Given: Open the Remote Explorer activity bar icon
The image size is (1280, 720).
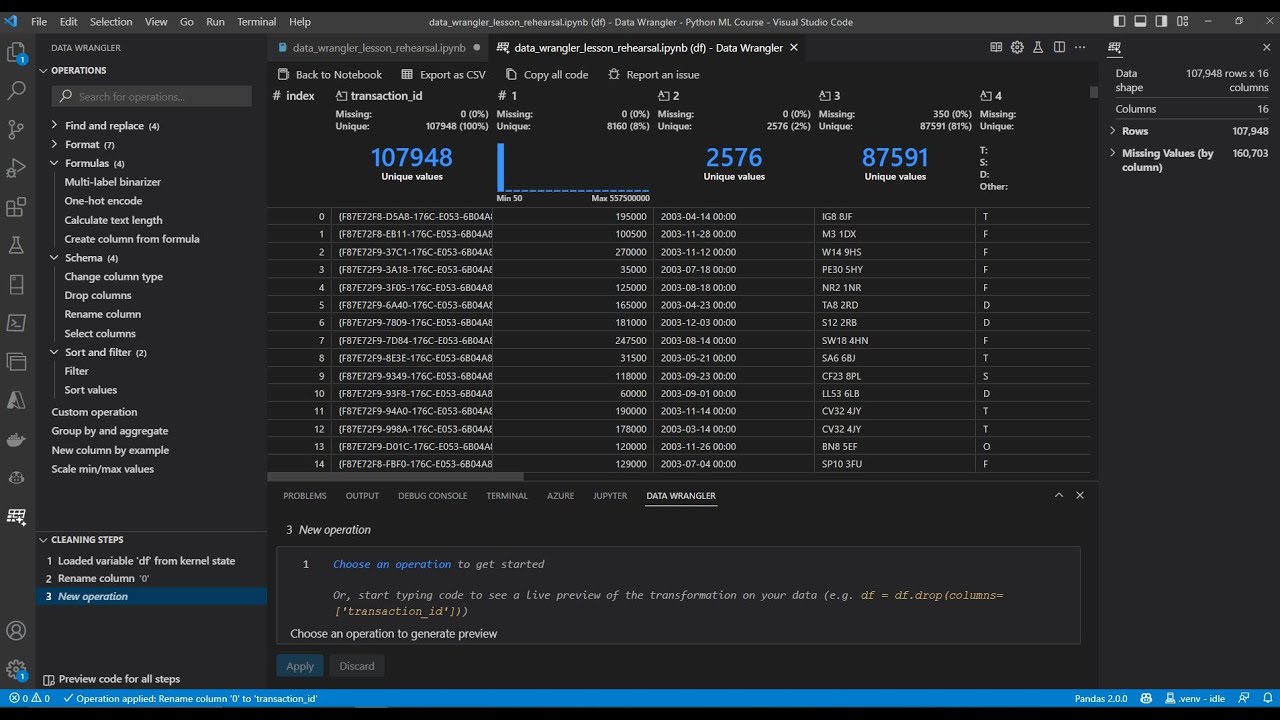Looking at the screenshot, I should (16, 284).
